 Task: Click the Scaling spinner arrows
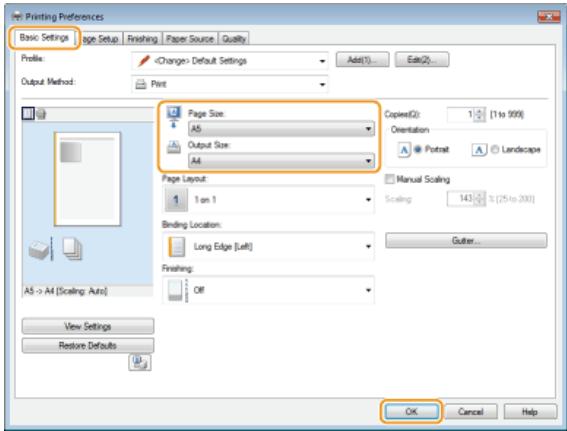[x=479, y=199]
